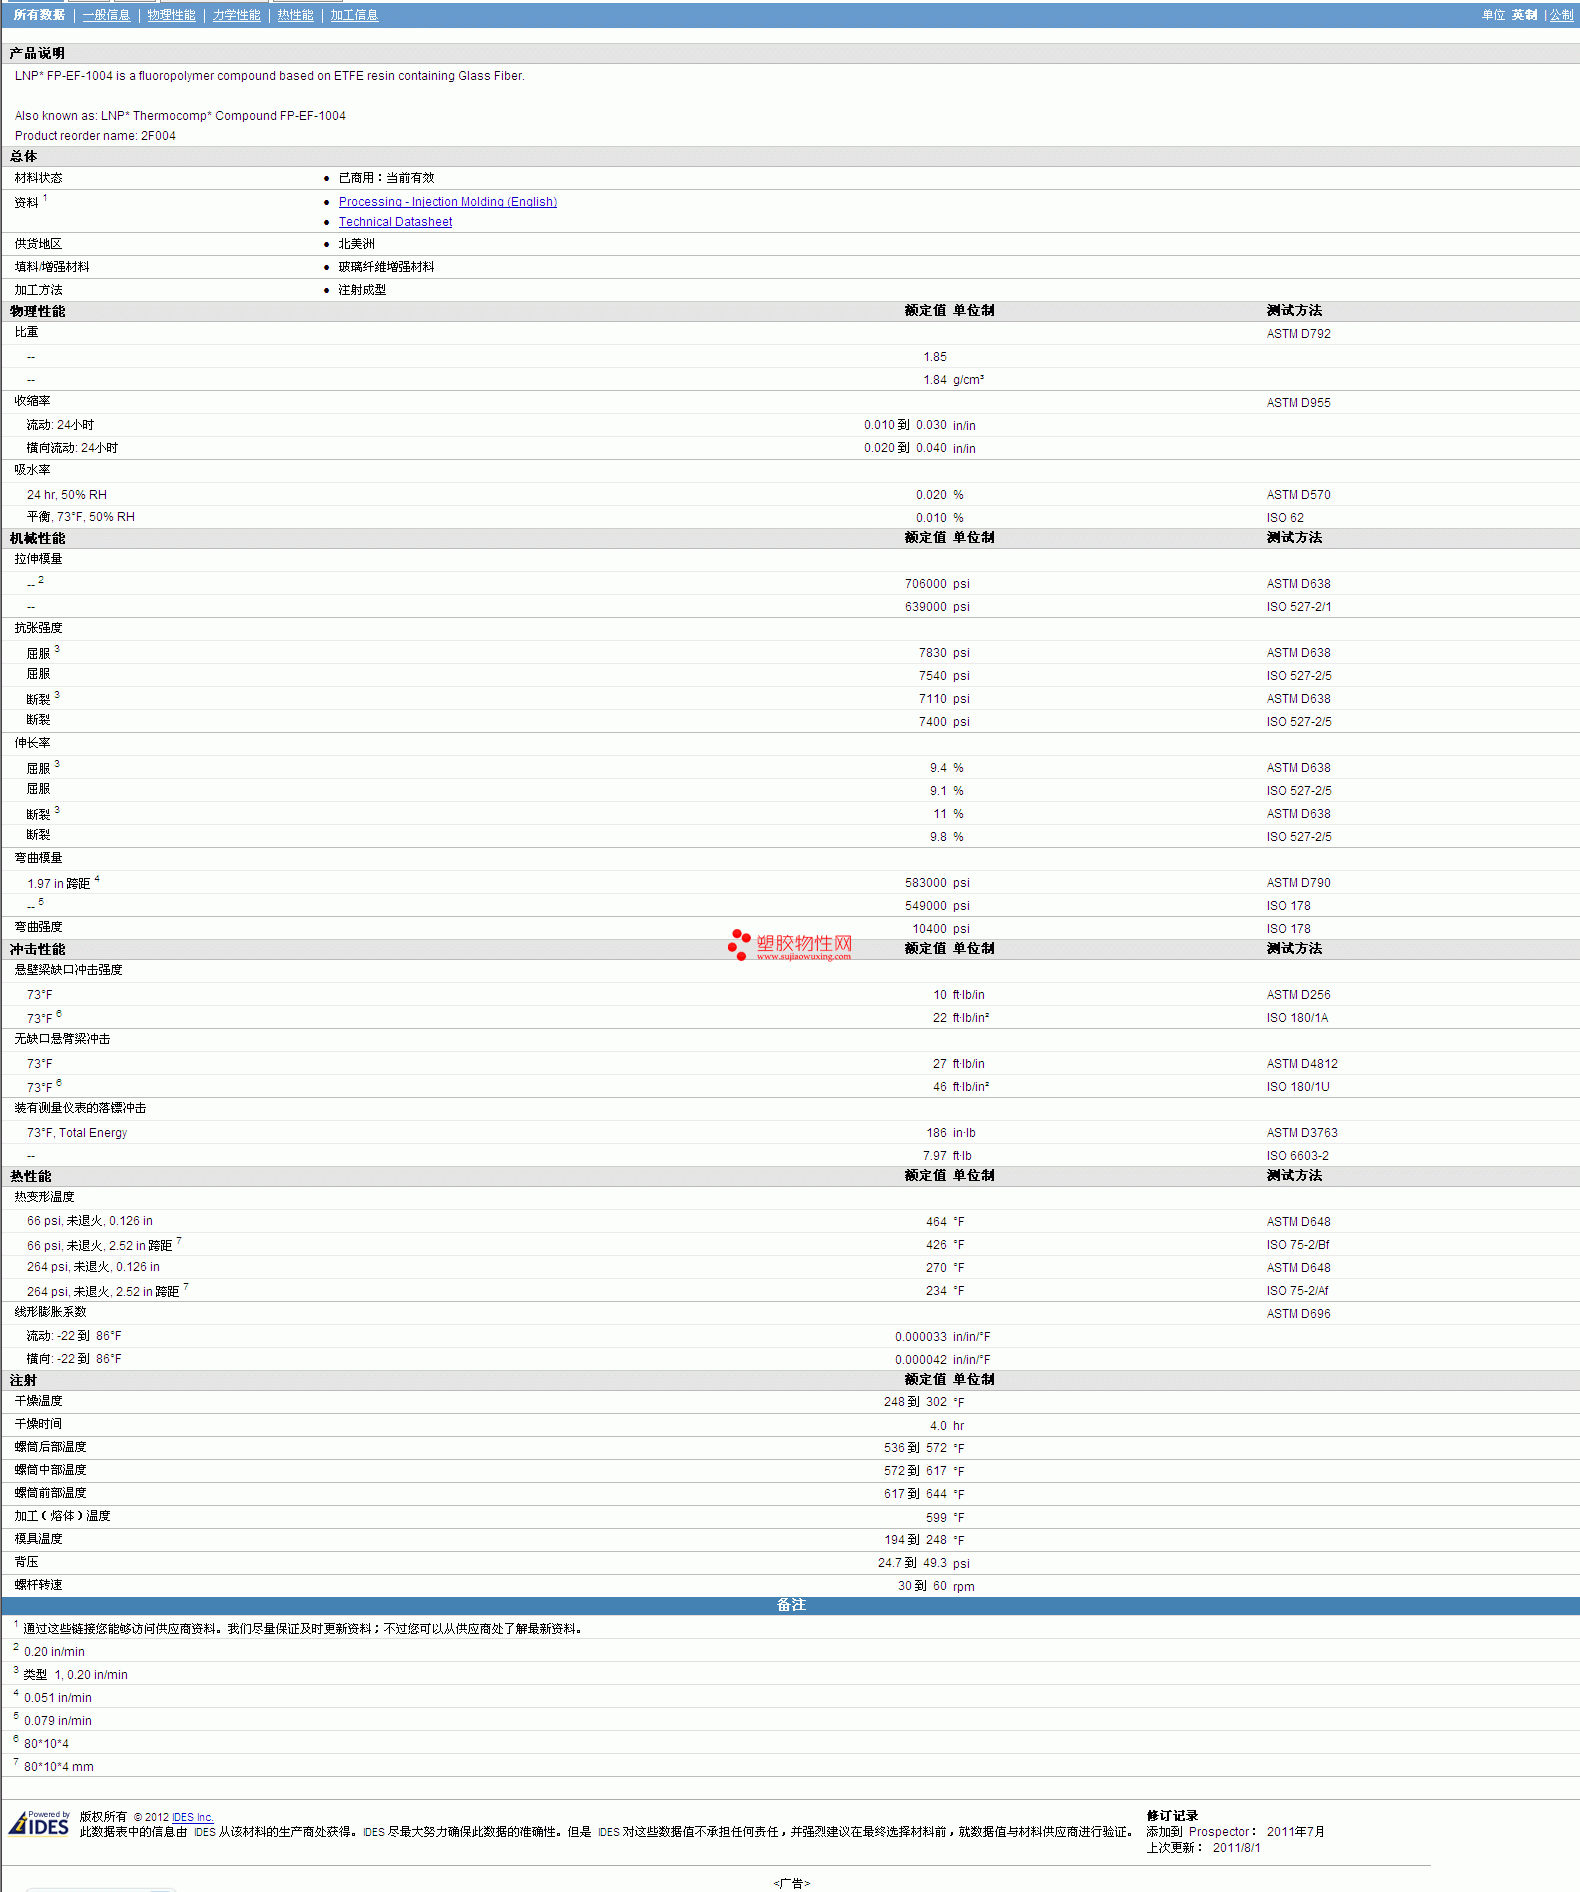Select the 464 °F heat deflection value
Screen dimensions: 1580x1892
945,1222
